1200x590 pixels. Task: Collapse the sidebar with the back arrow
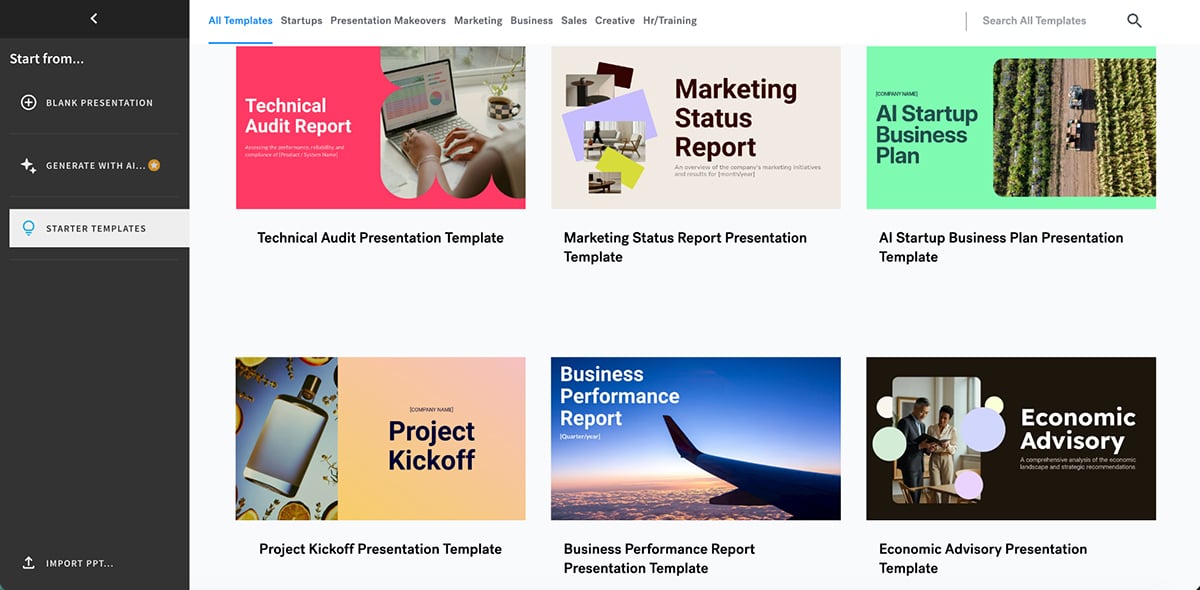point(95,17)
